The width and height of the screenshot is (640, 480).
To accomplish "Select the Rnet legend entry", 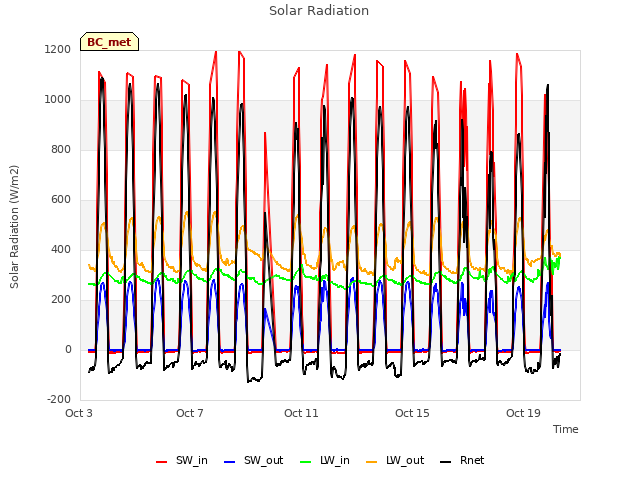I will point(462,460).
